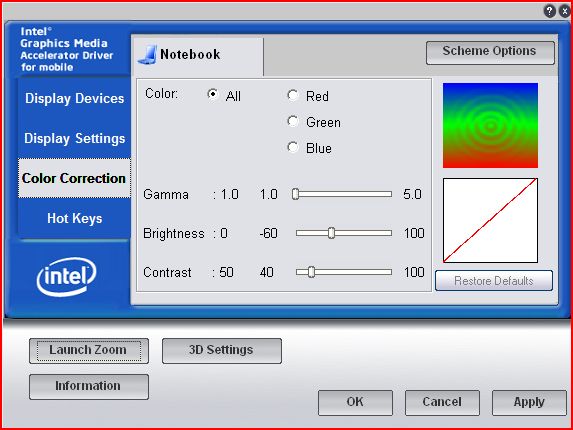Click the Launch Zoom button
This screenshot has height=430, width=573.
point(89,351)
